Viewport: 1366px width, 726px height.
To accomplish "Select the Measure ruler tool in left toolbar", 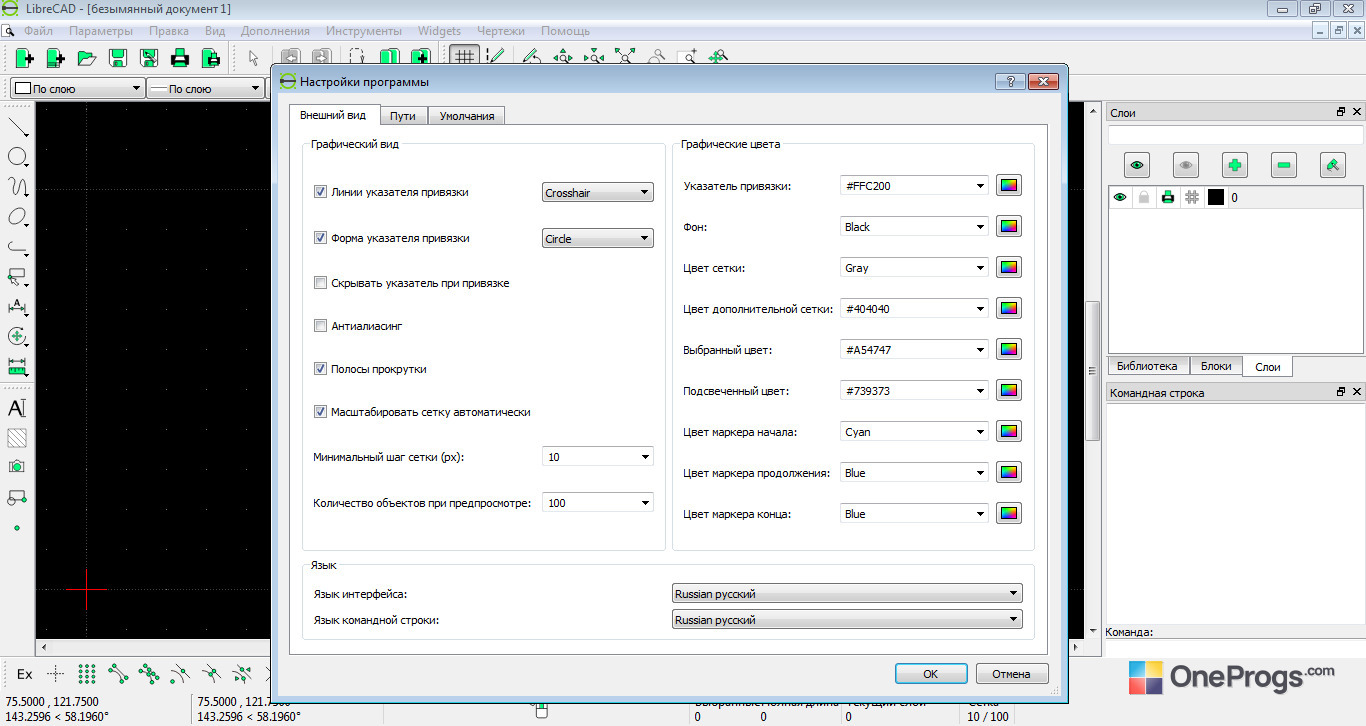I will [18, 367].
